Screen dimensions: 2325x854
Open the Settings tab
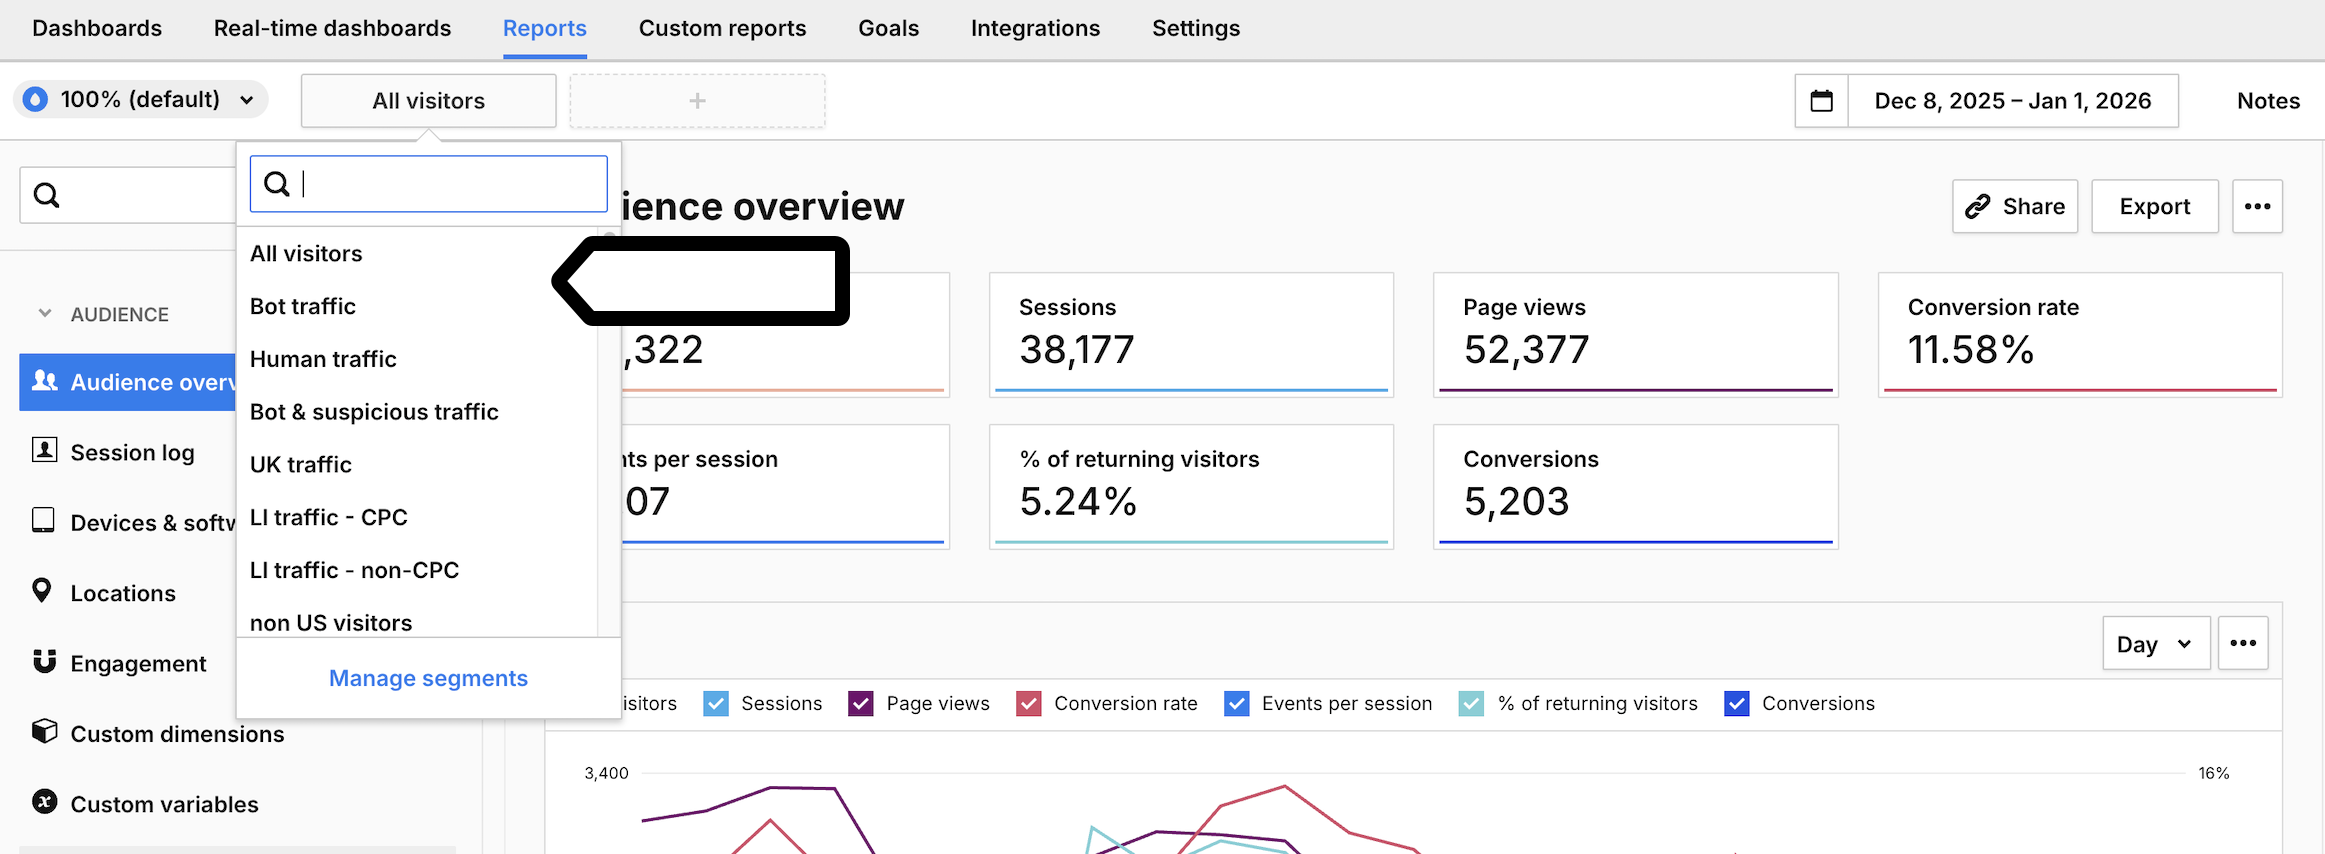pyautogui.click(x=1196, y=28)
